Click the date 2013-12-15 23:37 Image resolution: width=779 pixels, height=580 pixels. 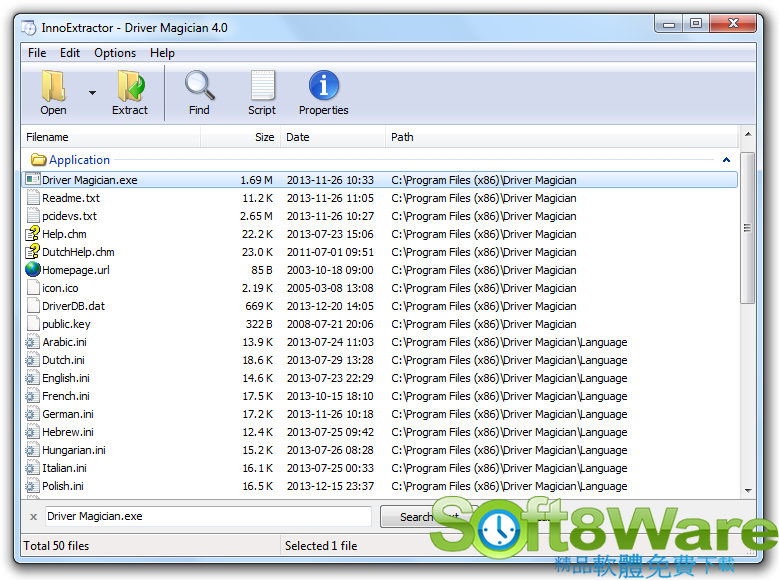pyautogui.click(x=330, y=486)
